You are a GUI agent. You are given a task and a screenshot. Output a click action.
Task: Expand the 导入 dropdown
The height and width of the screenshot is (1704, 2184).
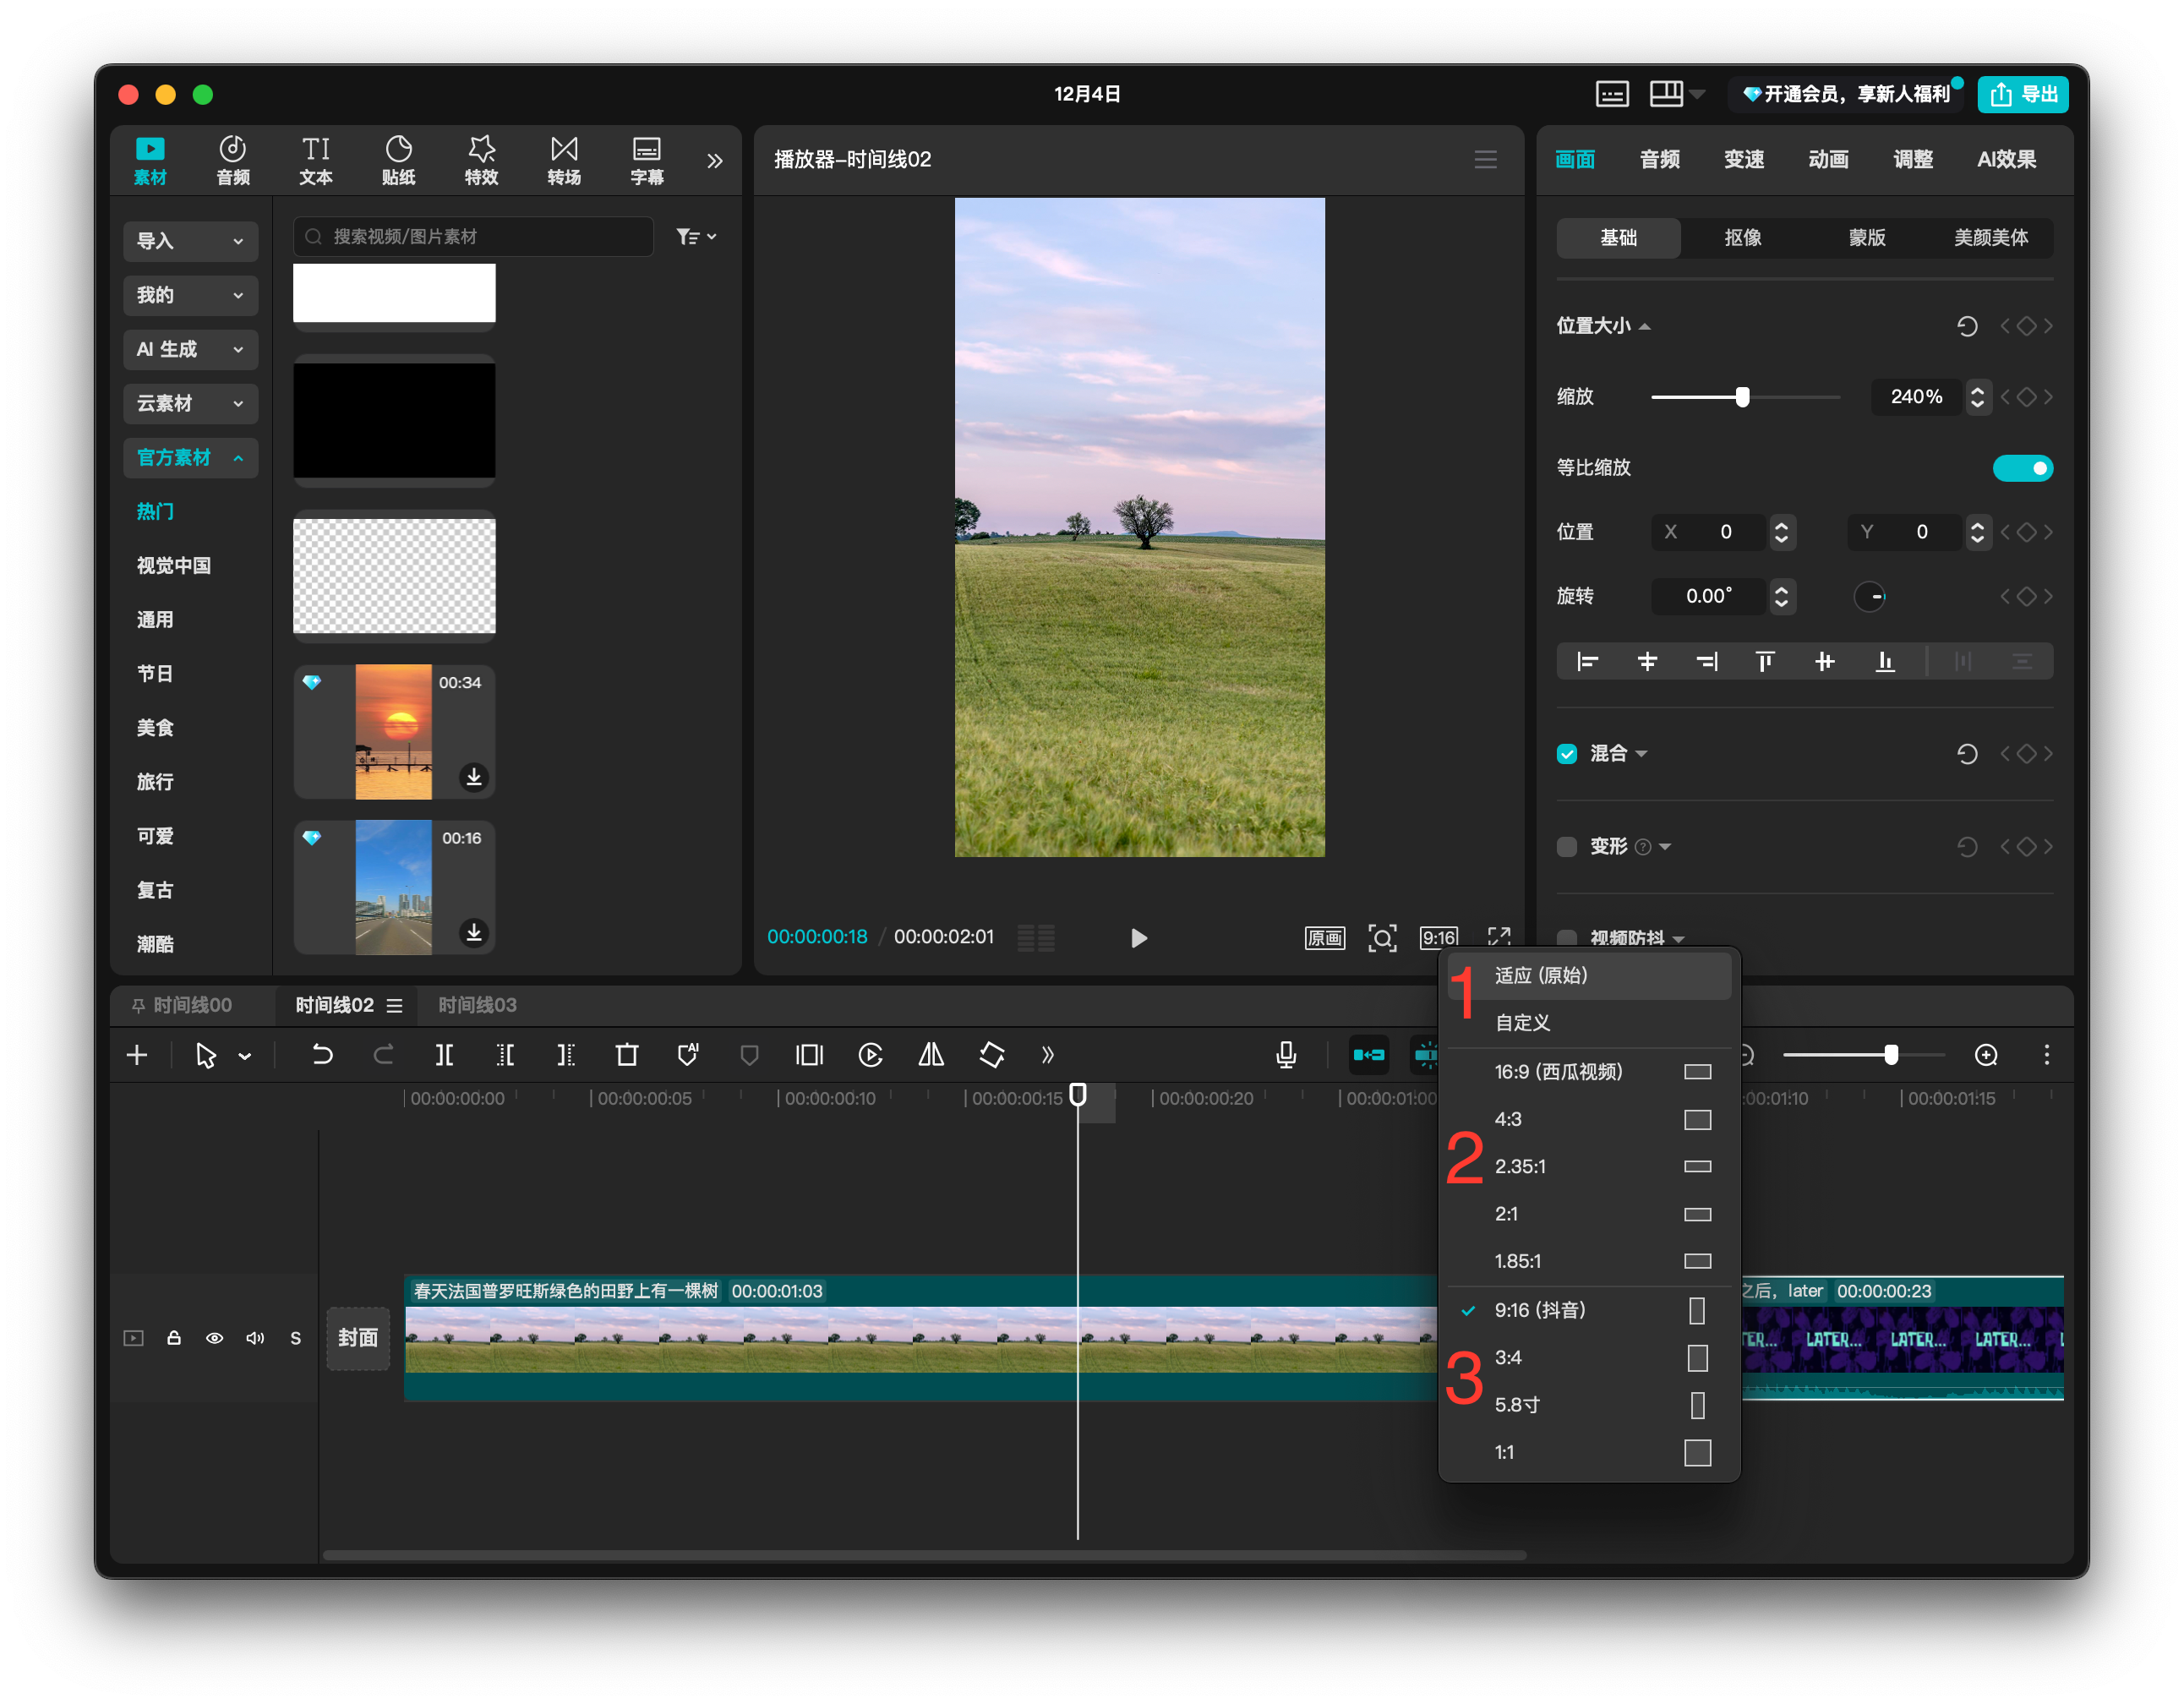click(190, 241)
